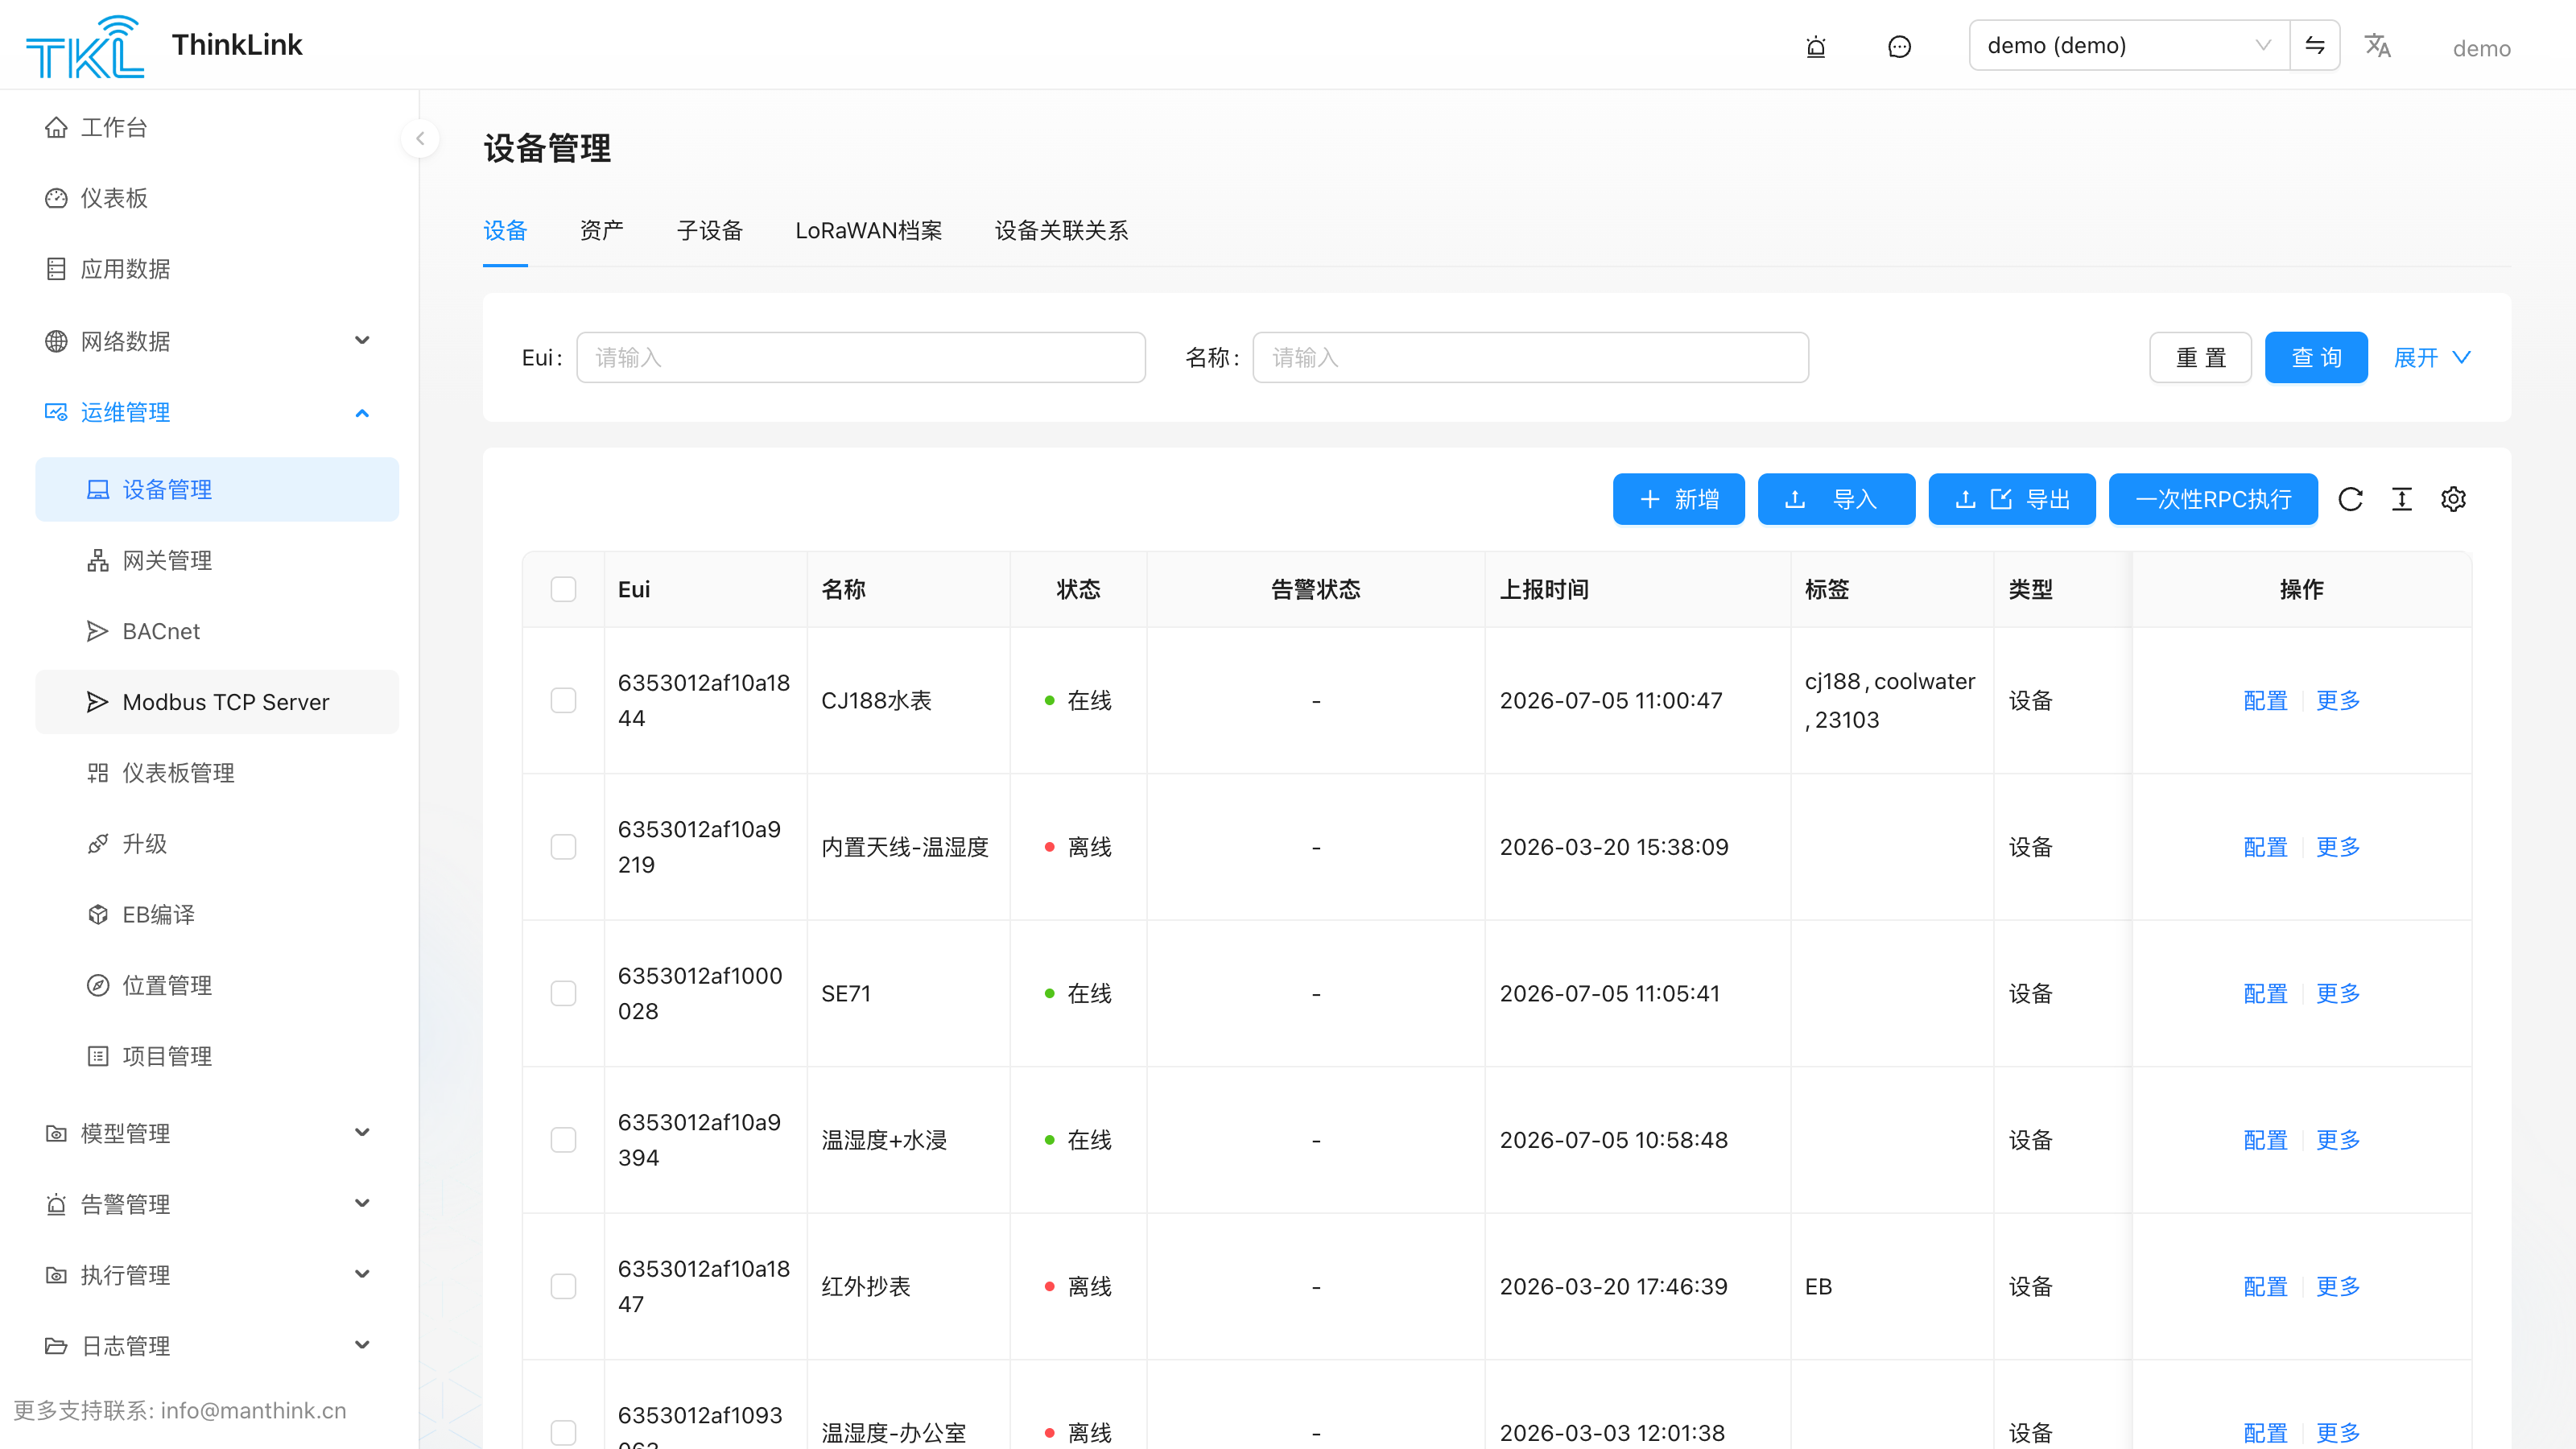The height and width of the screenshot is (1449, 2576).
Task: Click the EB tag of 红外抄表
Action: [1818, 1286]
